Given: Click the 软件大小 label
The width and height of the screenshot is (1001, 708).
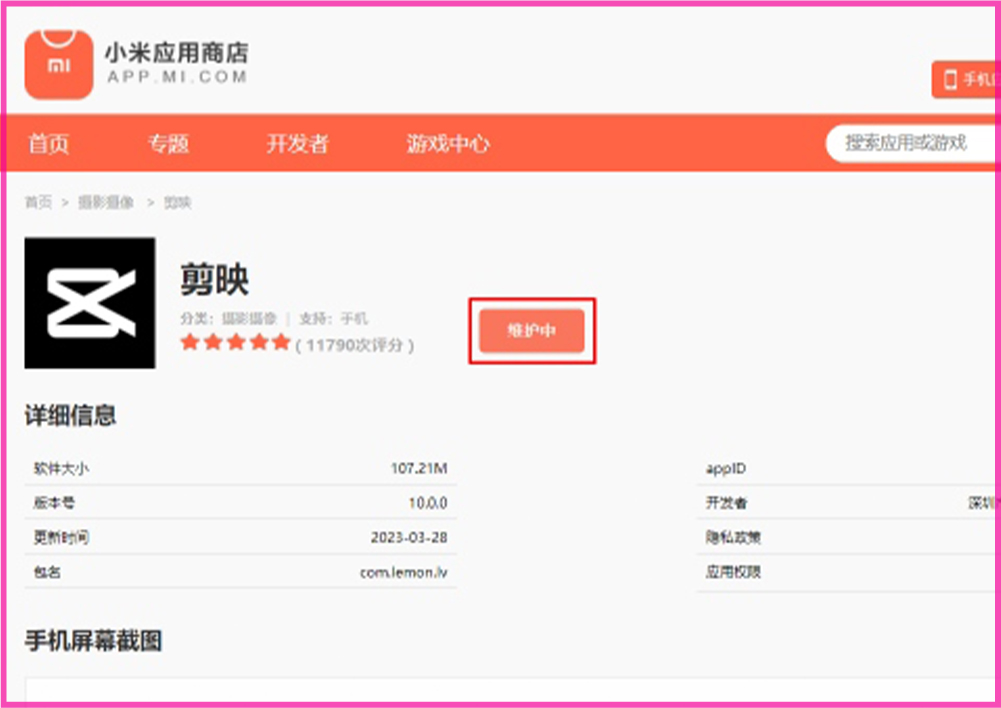Looking at the screenshot, I should coord(61,469).
